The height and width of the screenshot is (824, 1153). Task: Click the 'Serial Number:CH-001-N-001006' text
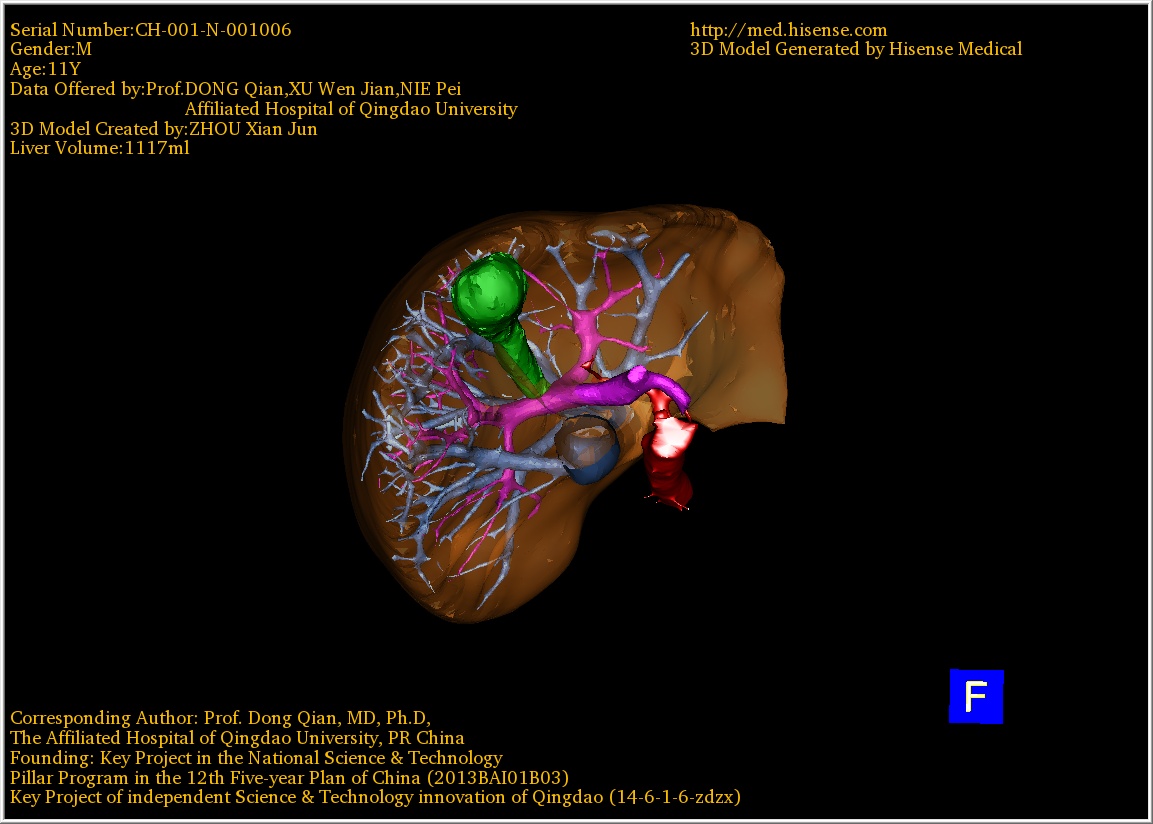pos(151,30)
